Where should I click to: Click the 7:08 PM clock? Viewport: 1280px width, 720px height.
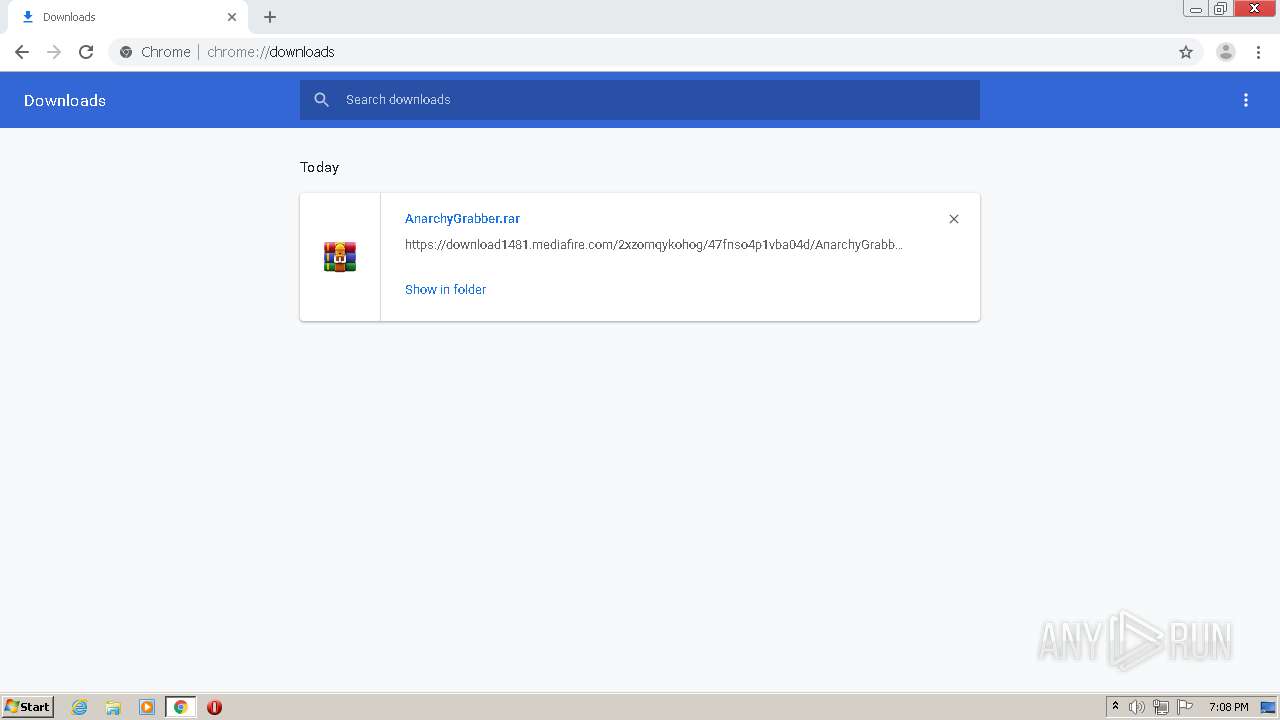click(1229, 707)
